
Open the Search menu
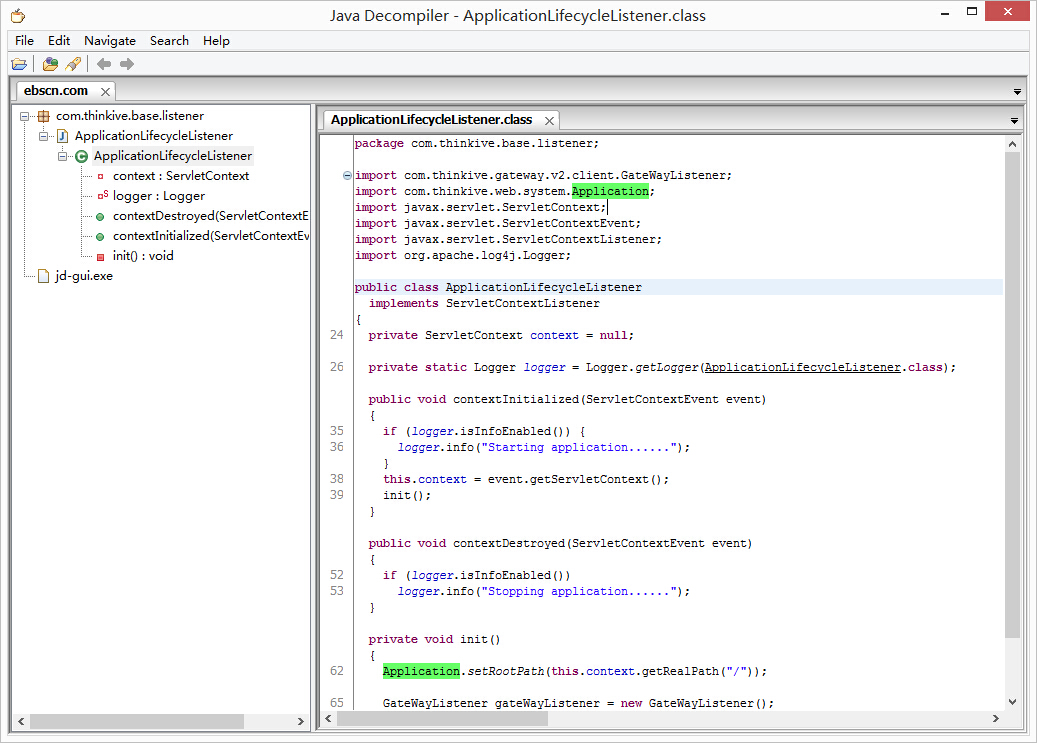[x=169, y=40]
